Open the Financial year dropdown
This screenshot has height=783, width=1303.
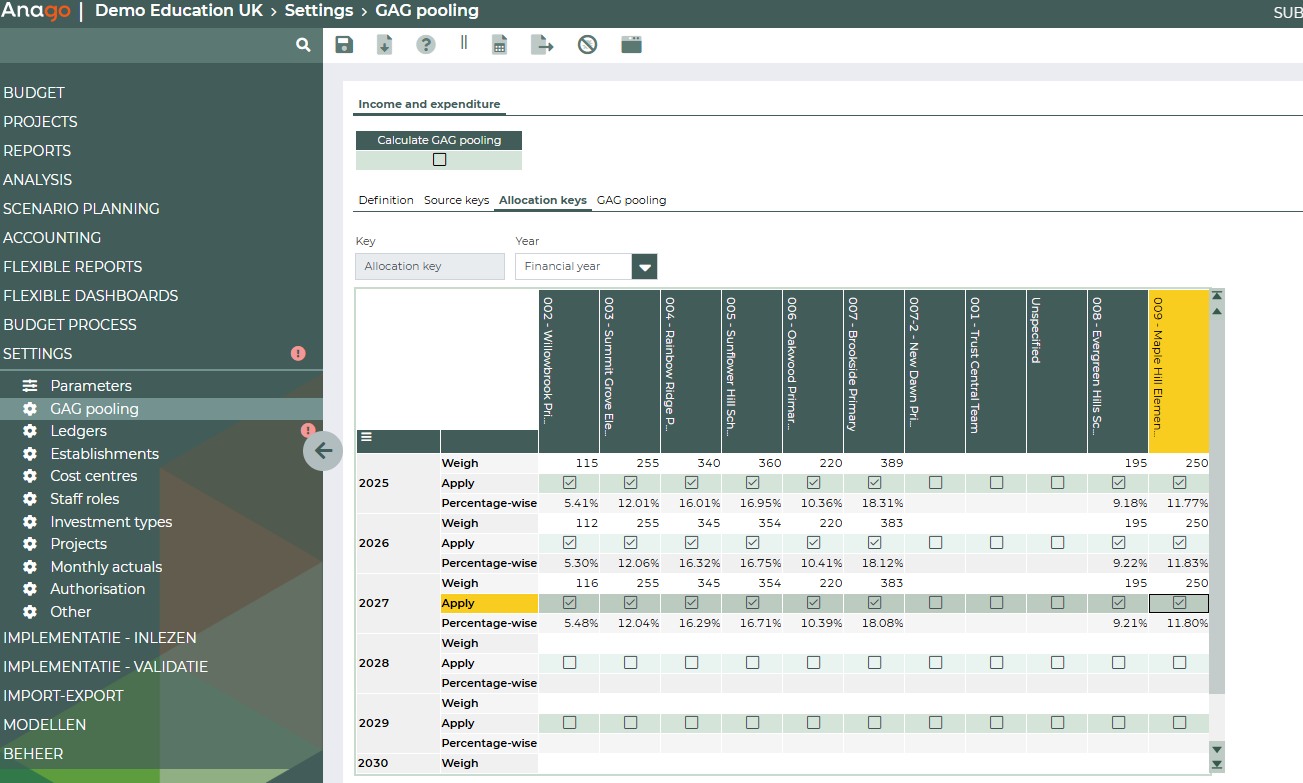click(645, 267)
